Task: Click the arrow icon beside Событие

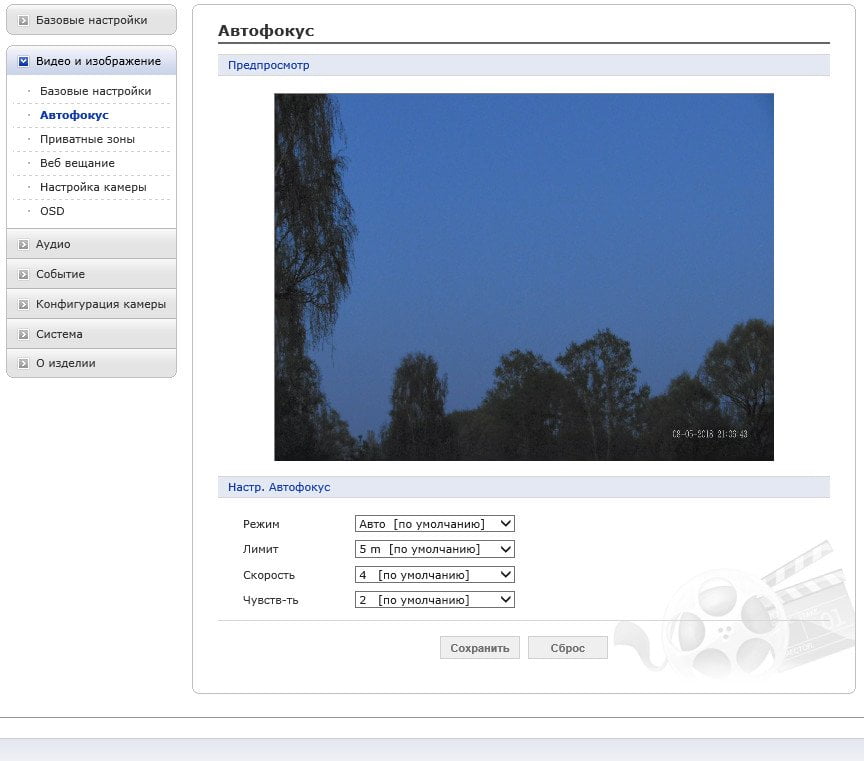Action: tap(23, 274)
